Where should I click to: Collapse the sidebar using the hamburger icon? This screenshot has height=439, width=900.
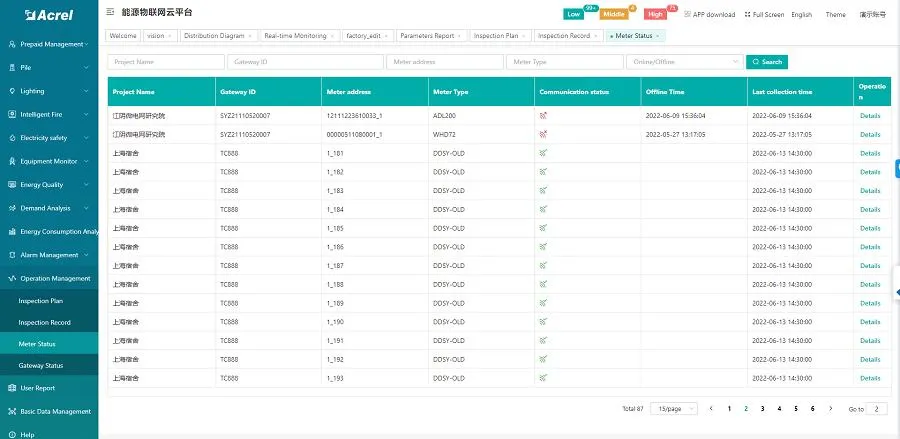[x=110, y=12]
